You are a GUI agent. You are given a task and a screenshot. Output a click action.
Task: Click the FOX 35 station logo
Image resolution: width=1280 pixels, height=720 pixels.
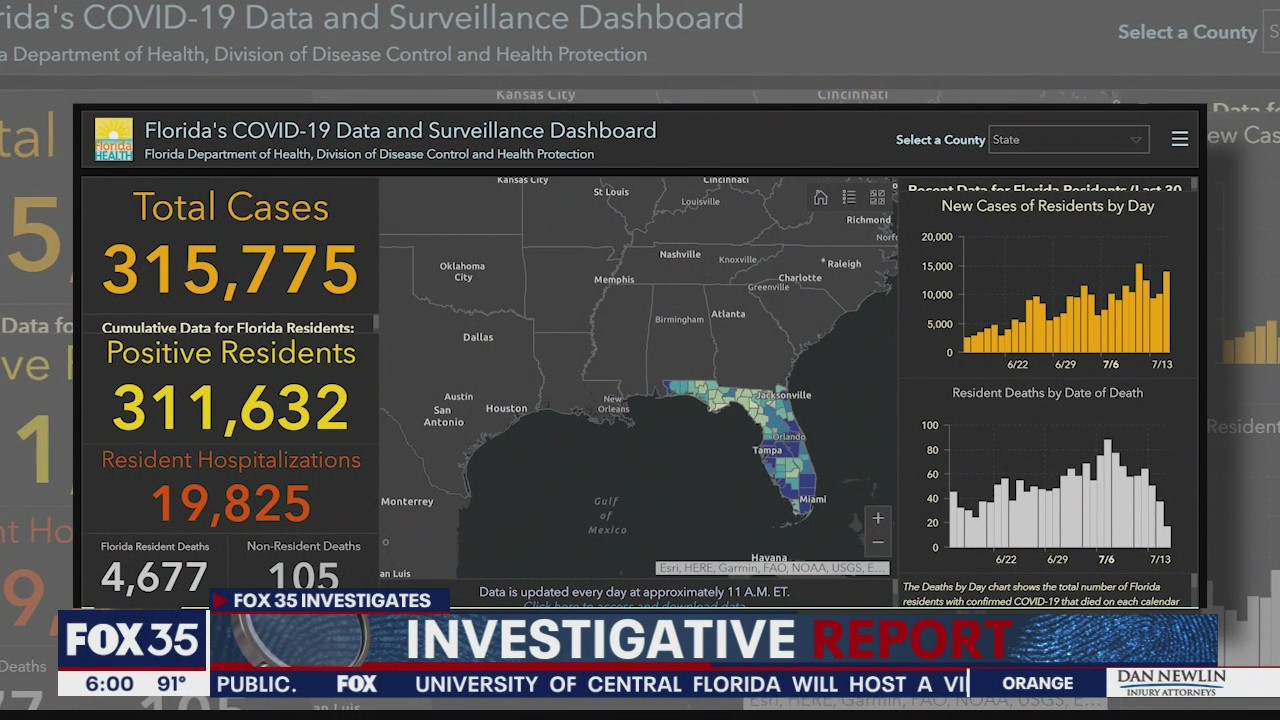click(x=132, y=641)
